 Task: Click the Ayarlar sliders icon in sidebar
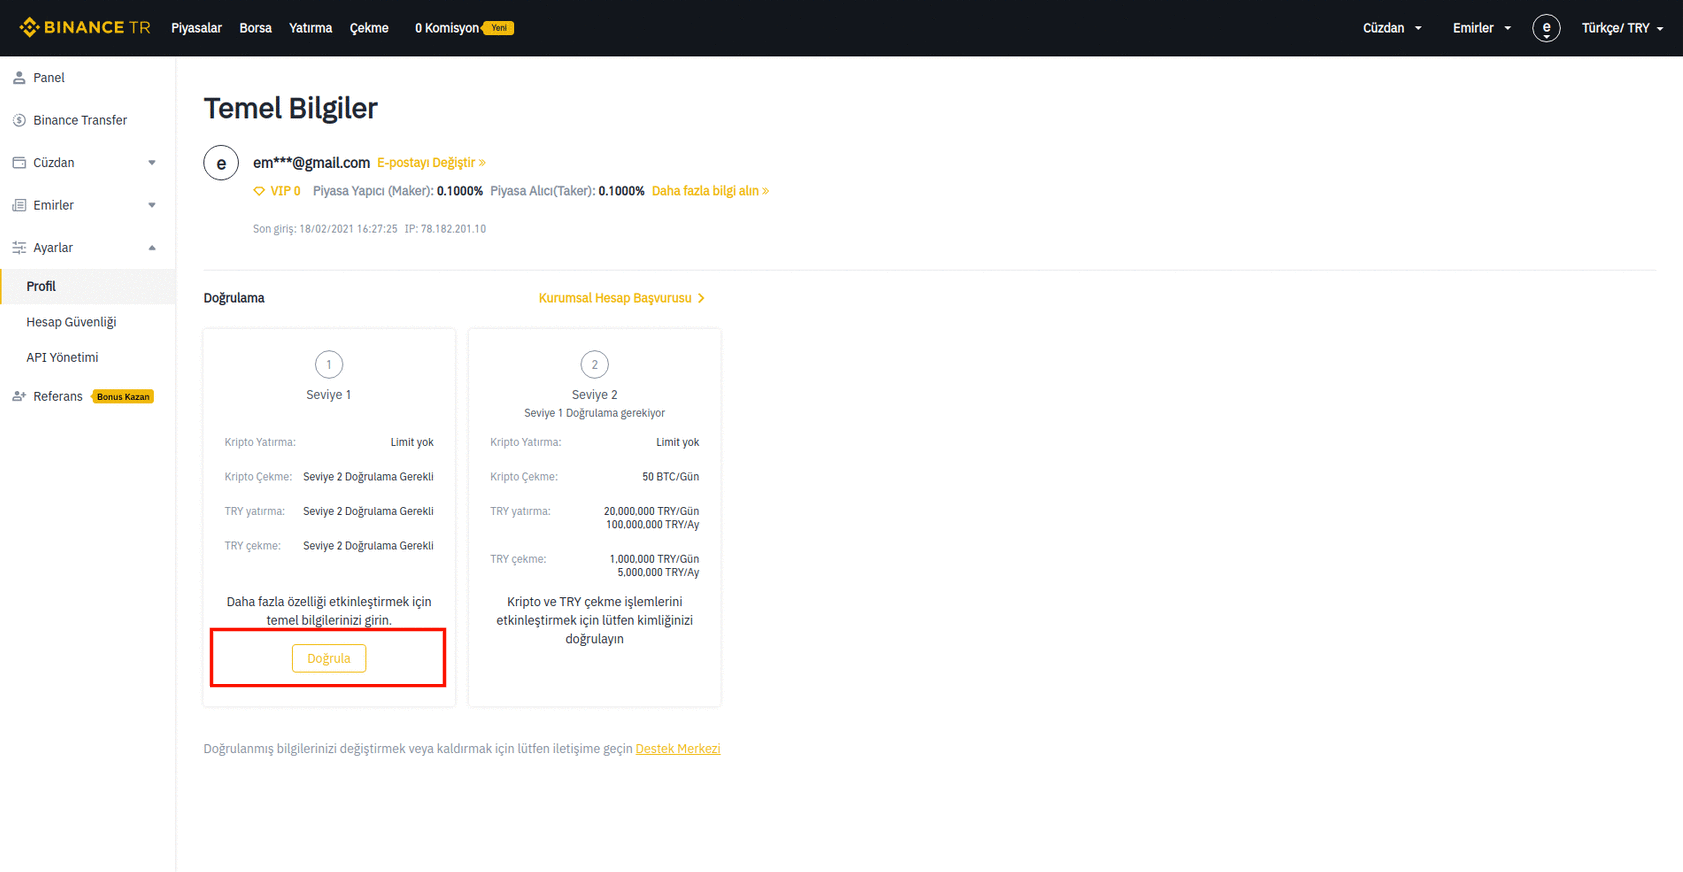(19, 247)
